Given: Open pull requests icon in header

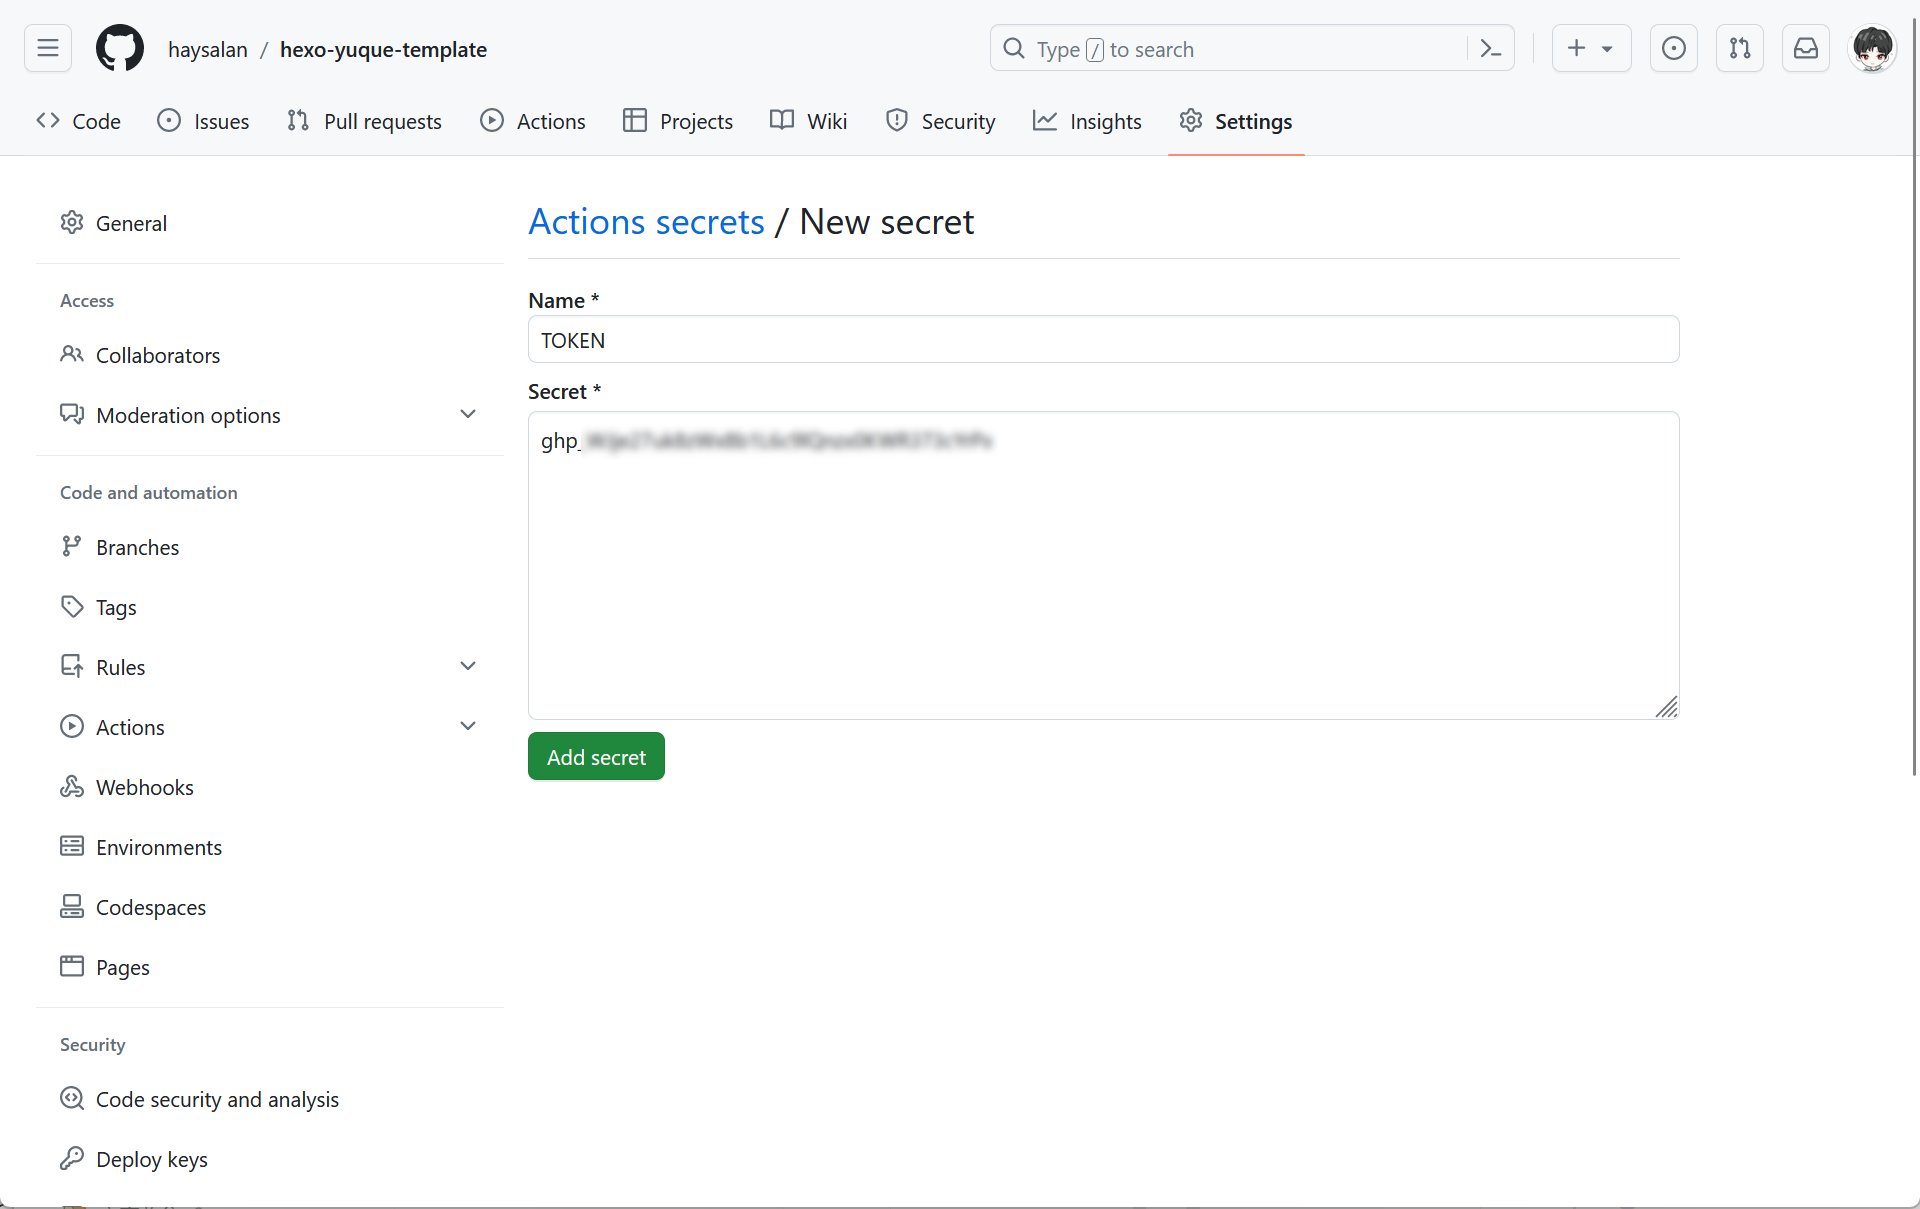Looking at the screenshot, I should [x=1739, y=48].
